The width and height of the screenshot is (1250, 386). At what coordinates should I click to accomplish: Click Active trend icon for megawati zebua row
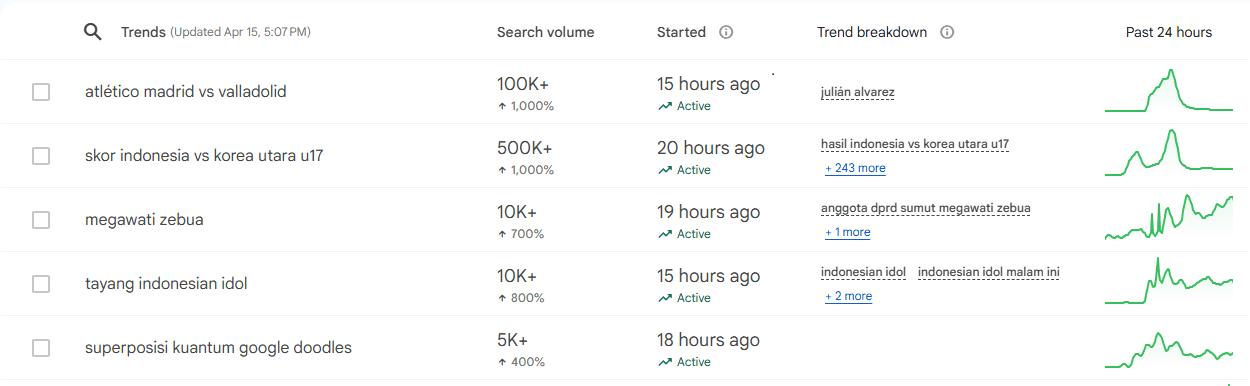665,234
